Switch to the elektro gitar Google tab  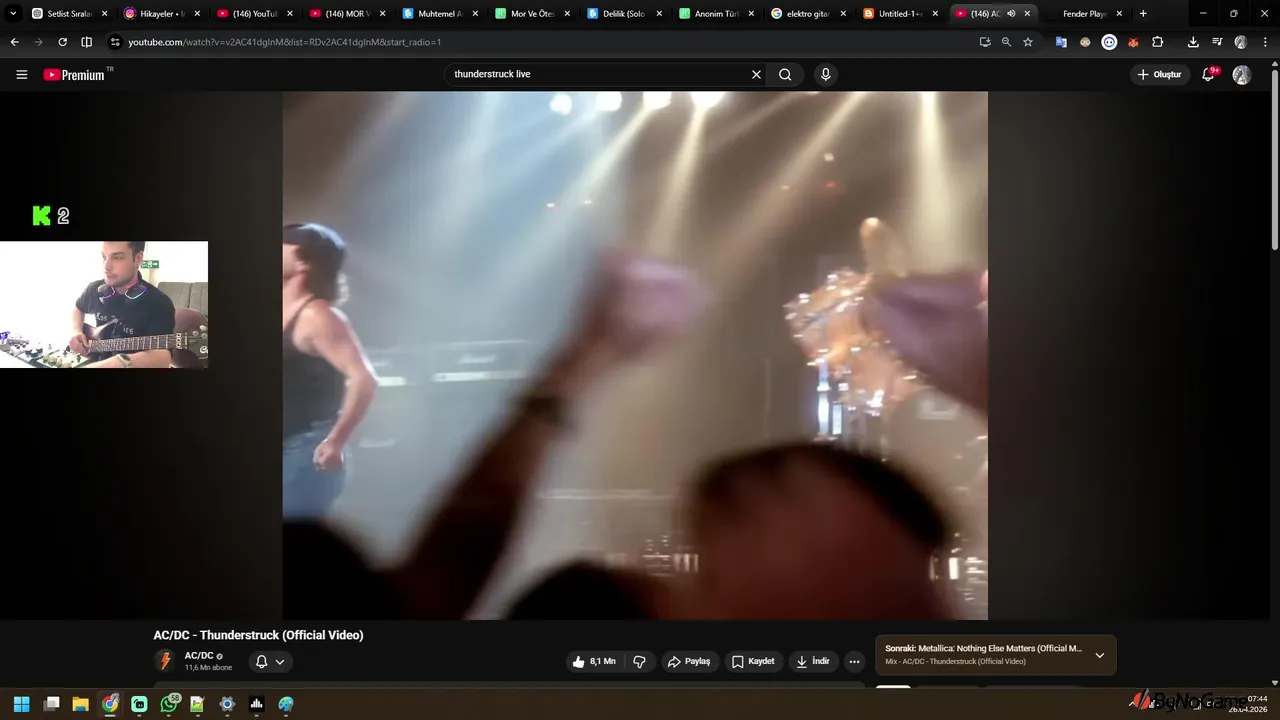coord(808,14)
